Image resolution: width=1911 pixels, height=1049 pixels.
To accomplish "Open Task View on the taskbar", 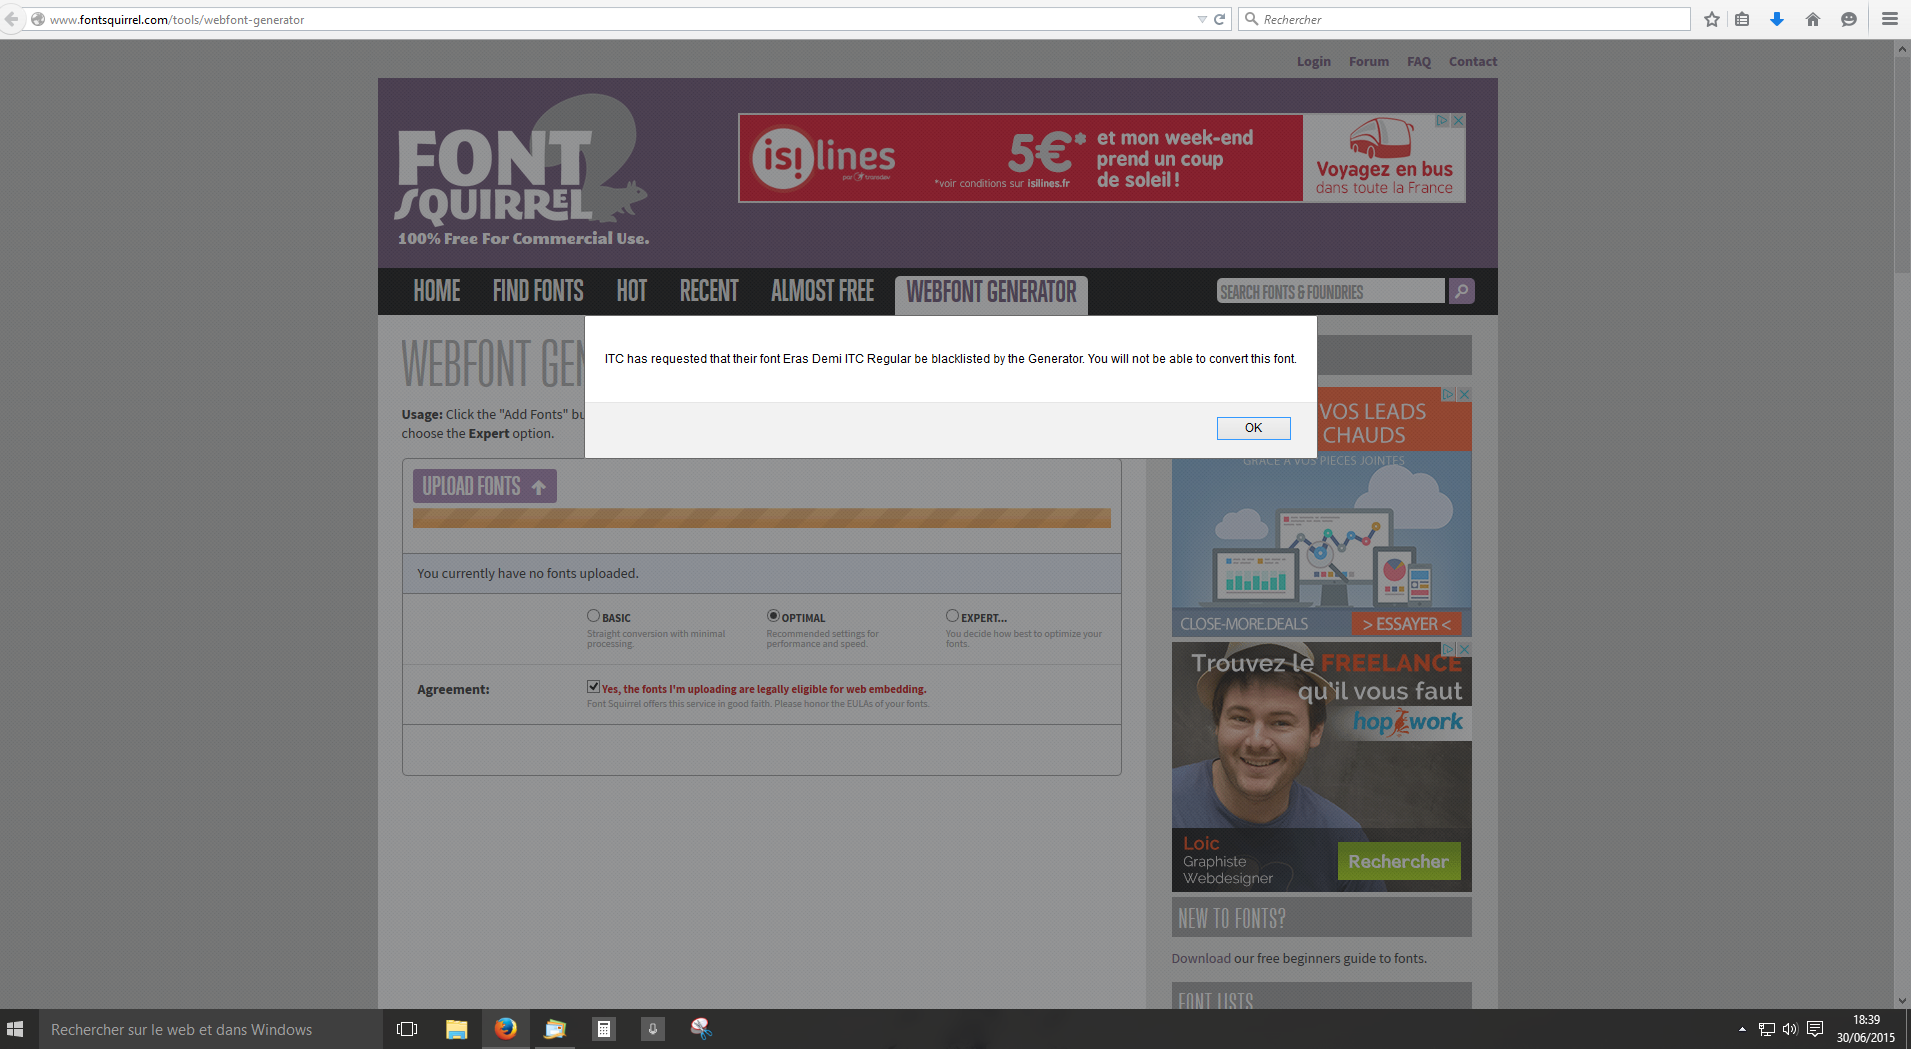I will (407, 1029).
